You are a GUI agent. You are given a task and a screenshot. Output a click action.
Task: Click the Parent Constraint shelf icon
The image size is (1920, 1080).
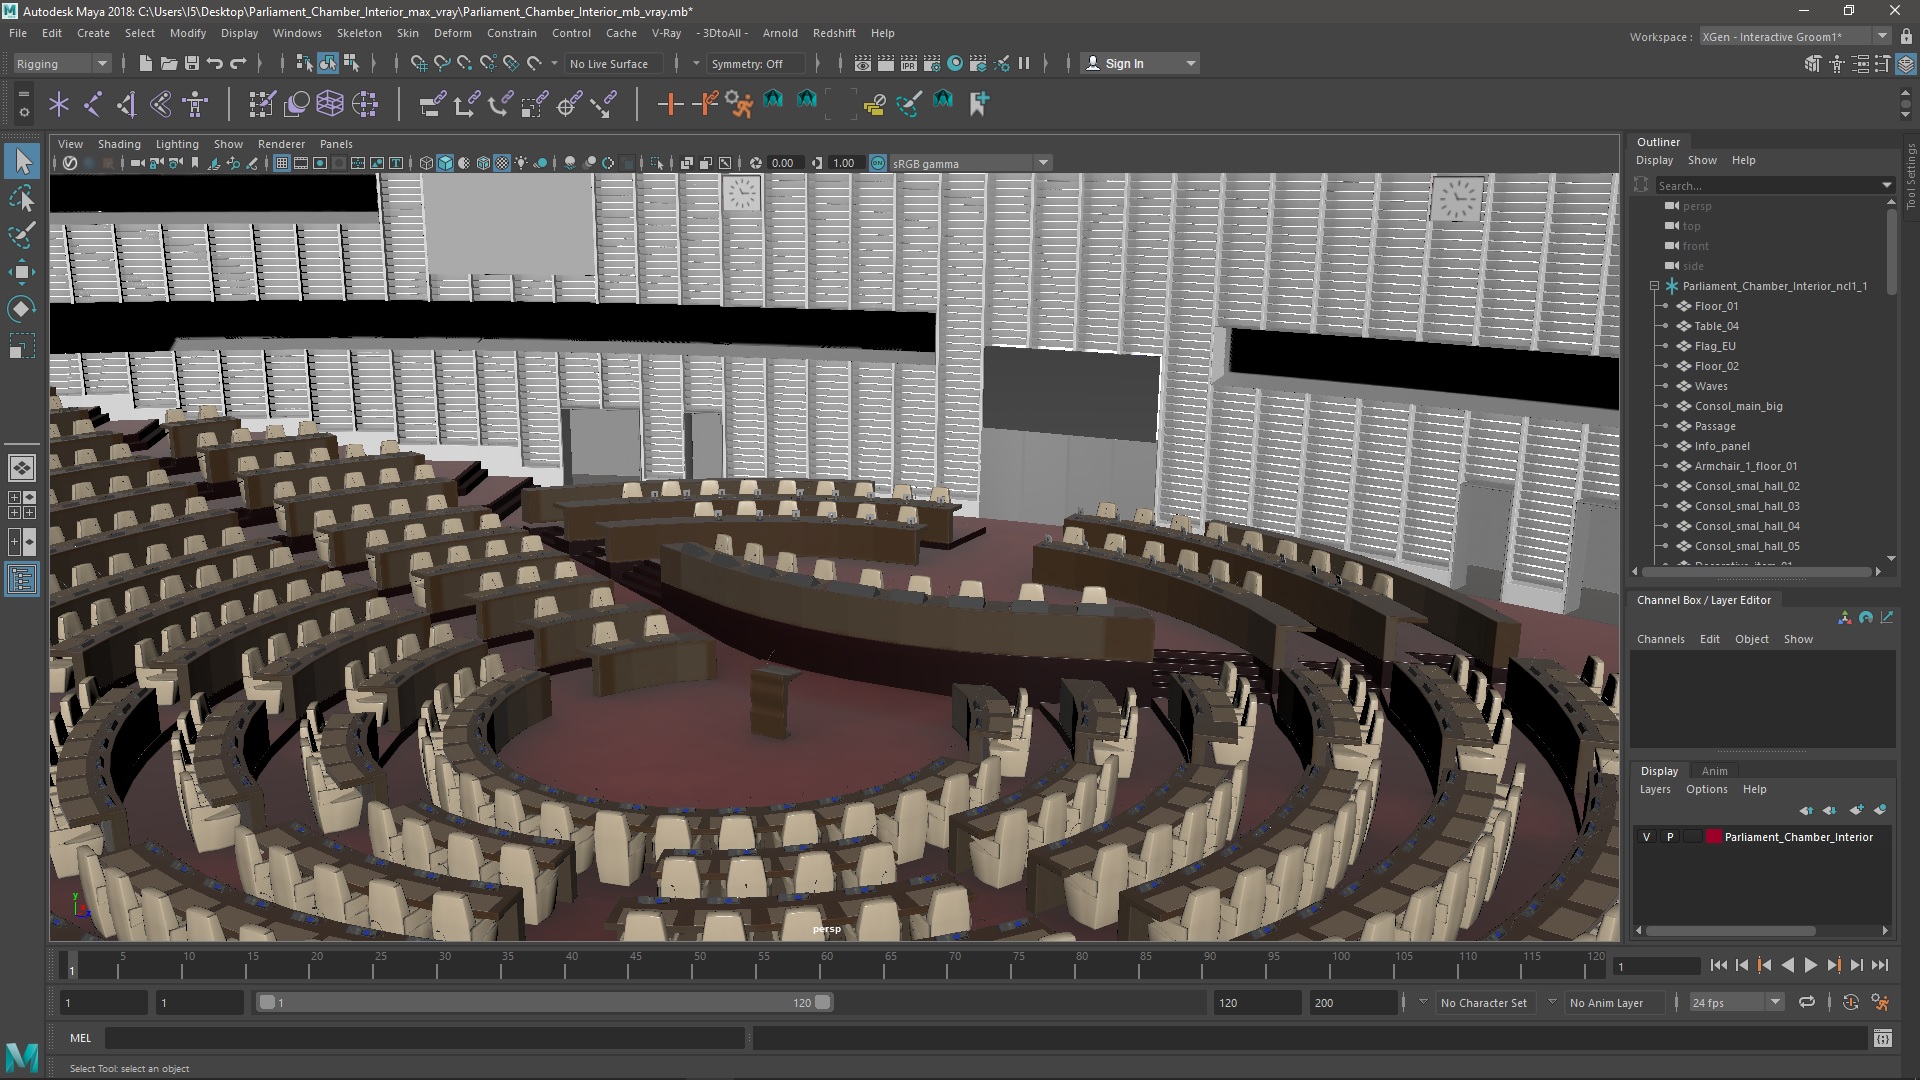pyautogui.click(x=432, y=103)
